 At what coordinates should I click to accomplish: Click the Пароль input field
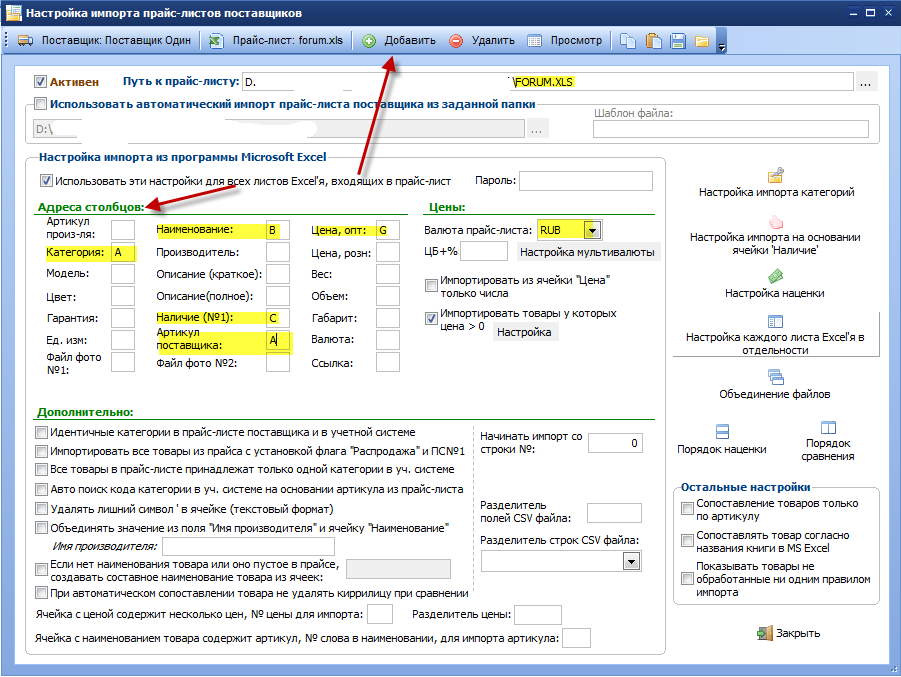pos(586,180)
